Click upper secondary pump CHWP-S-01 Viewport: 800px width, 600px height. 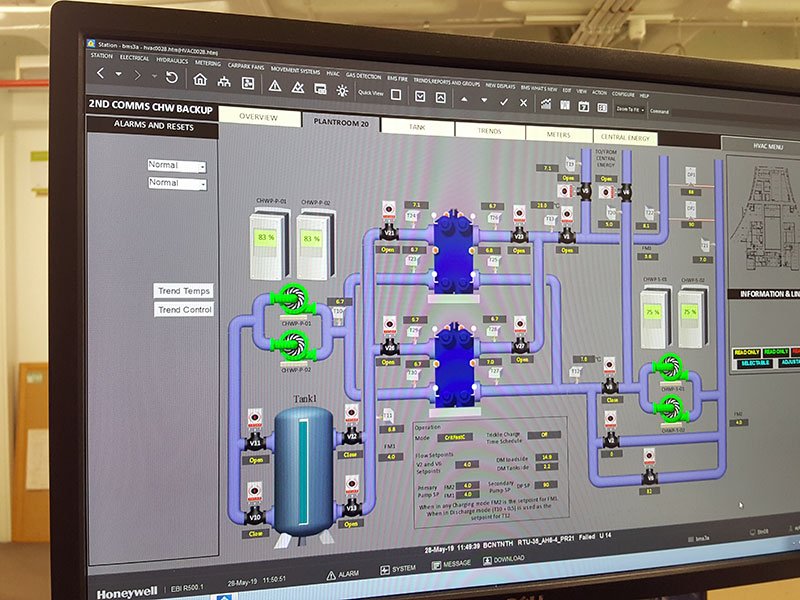pos(670,368)
